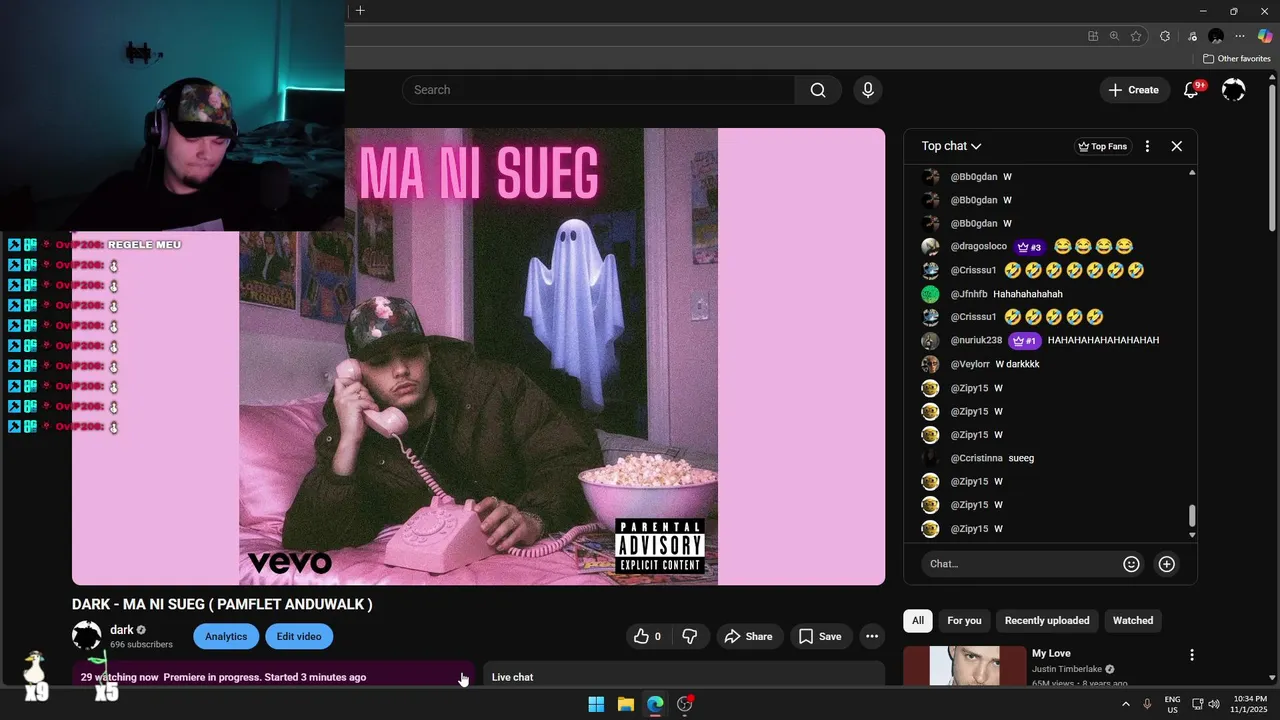The height and width of the screenshot is (720, 1280).
Task: Like the video with thumbs up
Action: coord(648,636)
